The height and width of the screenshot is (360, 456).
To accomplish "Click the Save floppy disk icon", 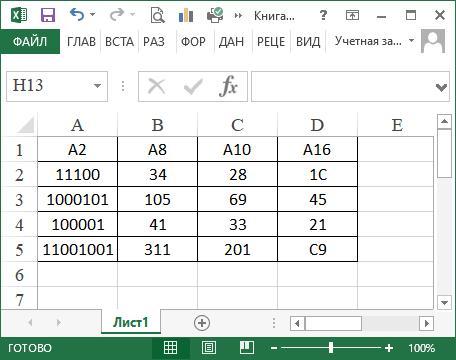I will click(x=48, y=15).
